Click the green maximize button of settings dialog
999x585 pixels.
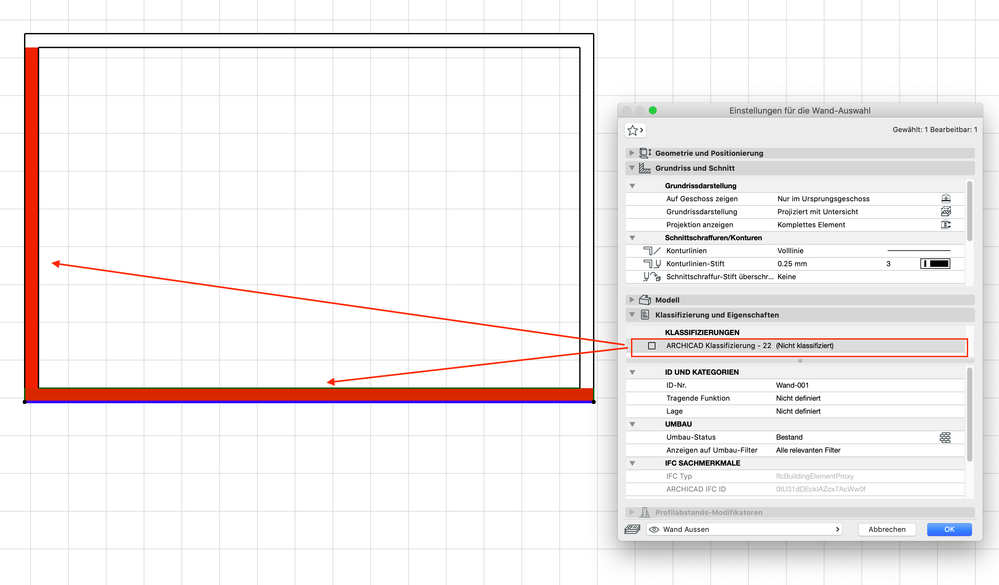[x=652, y=110]
